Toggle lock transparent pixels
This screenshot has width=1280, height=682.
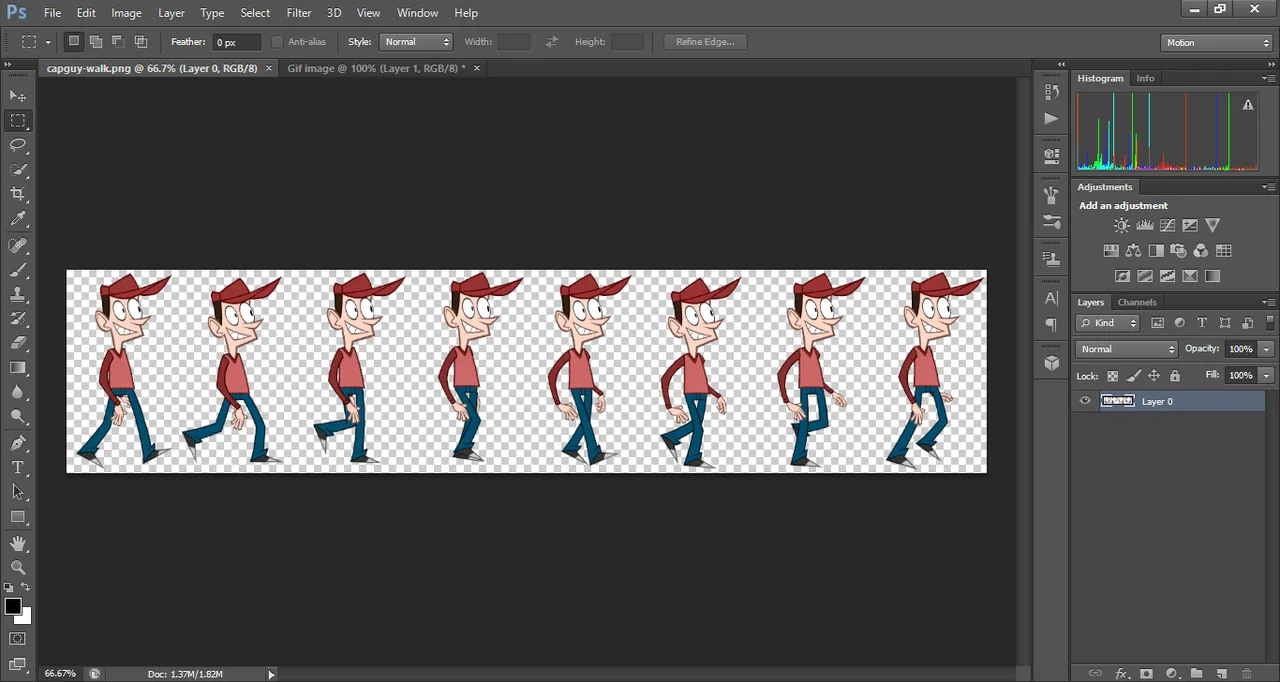pos(1112,376)
